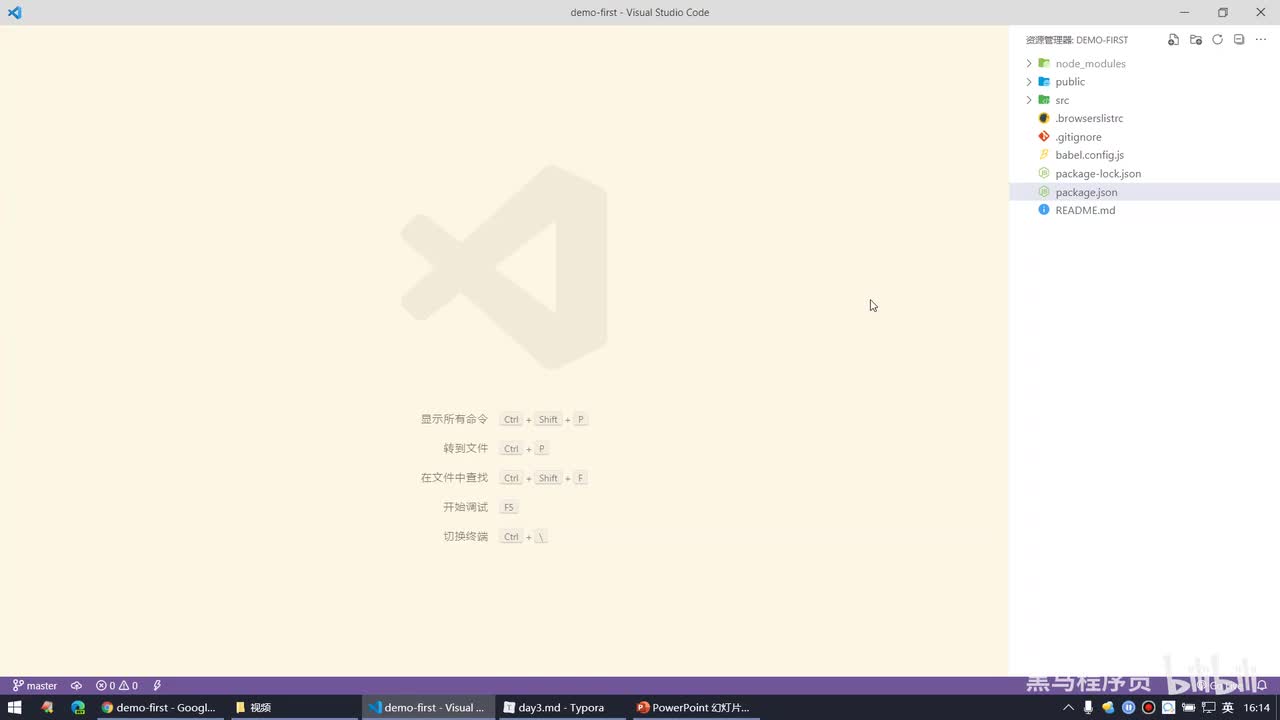
Task: Expand the src folder arrow
Action: (1029, 100)
